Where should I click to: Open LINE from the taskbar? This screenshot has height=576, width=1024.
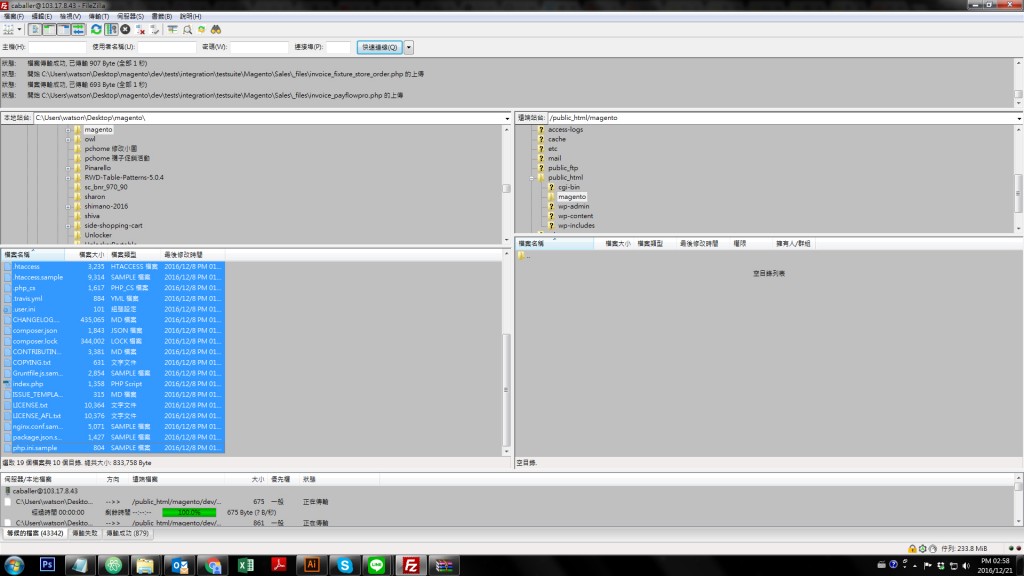coord(377,565)
